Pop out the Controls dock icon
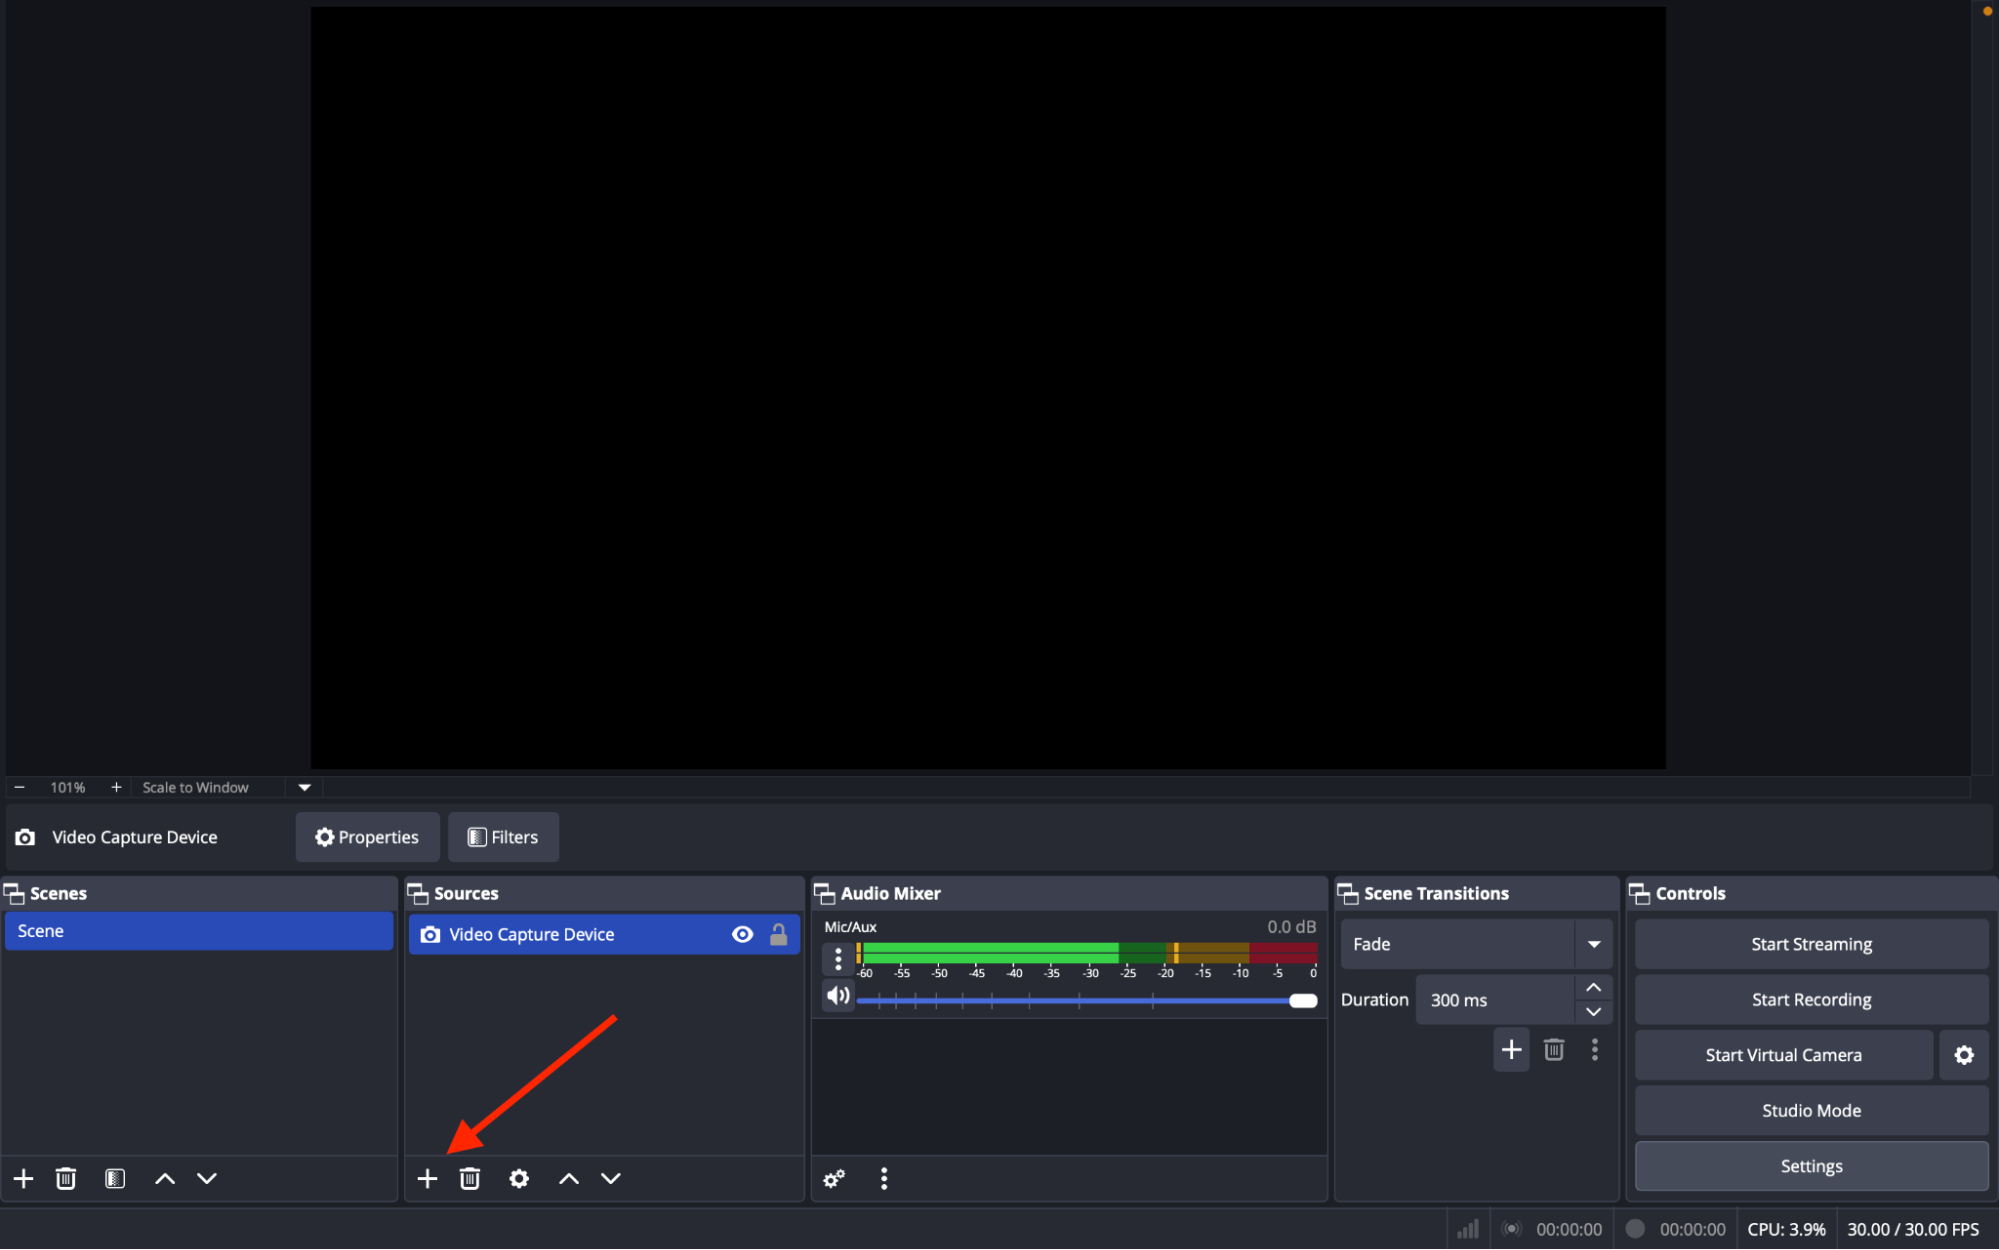 click(1640, 894)
